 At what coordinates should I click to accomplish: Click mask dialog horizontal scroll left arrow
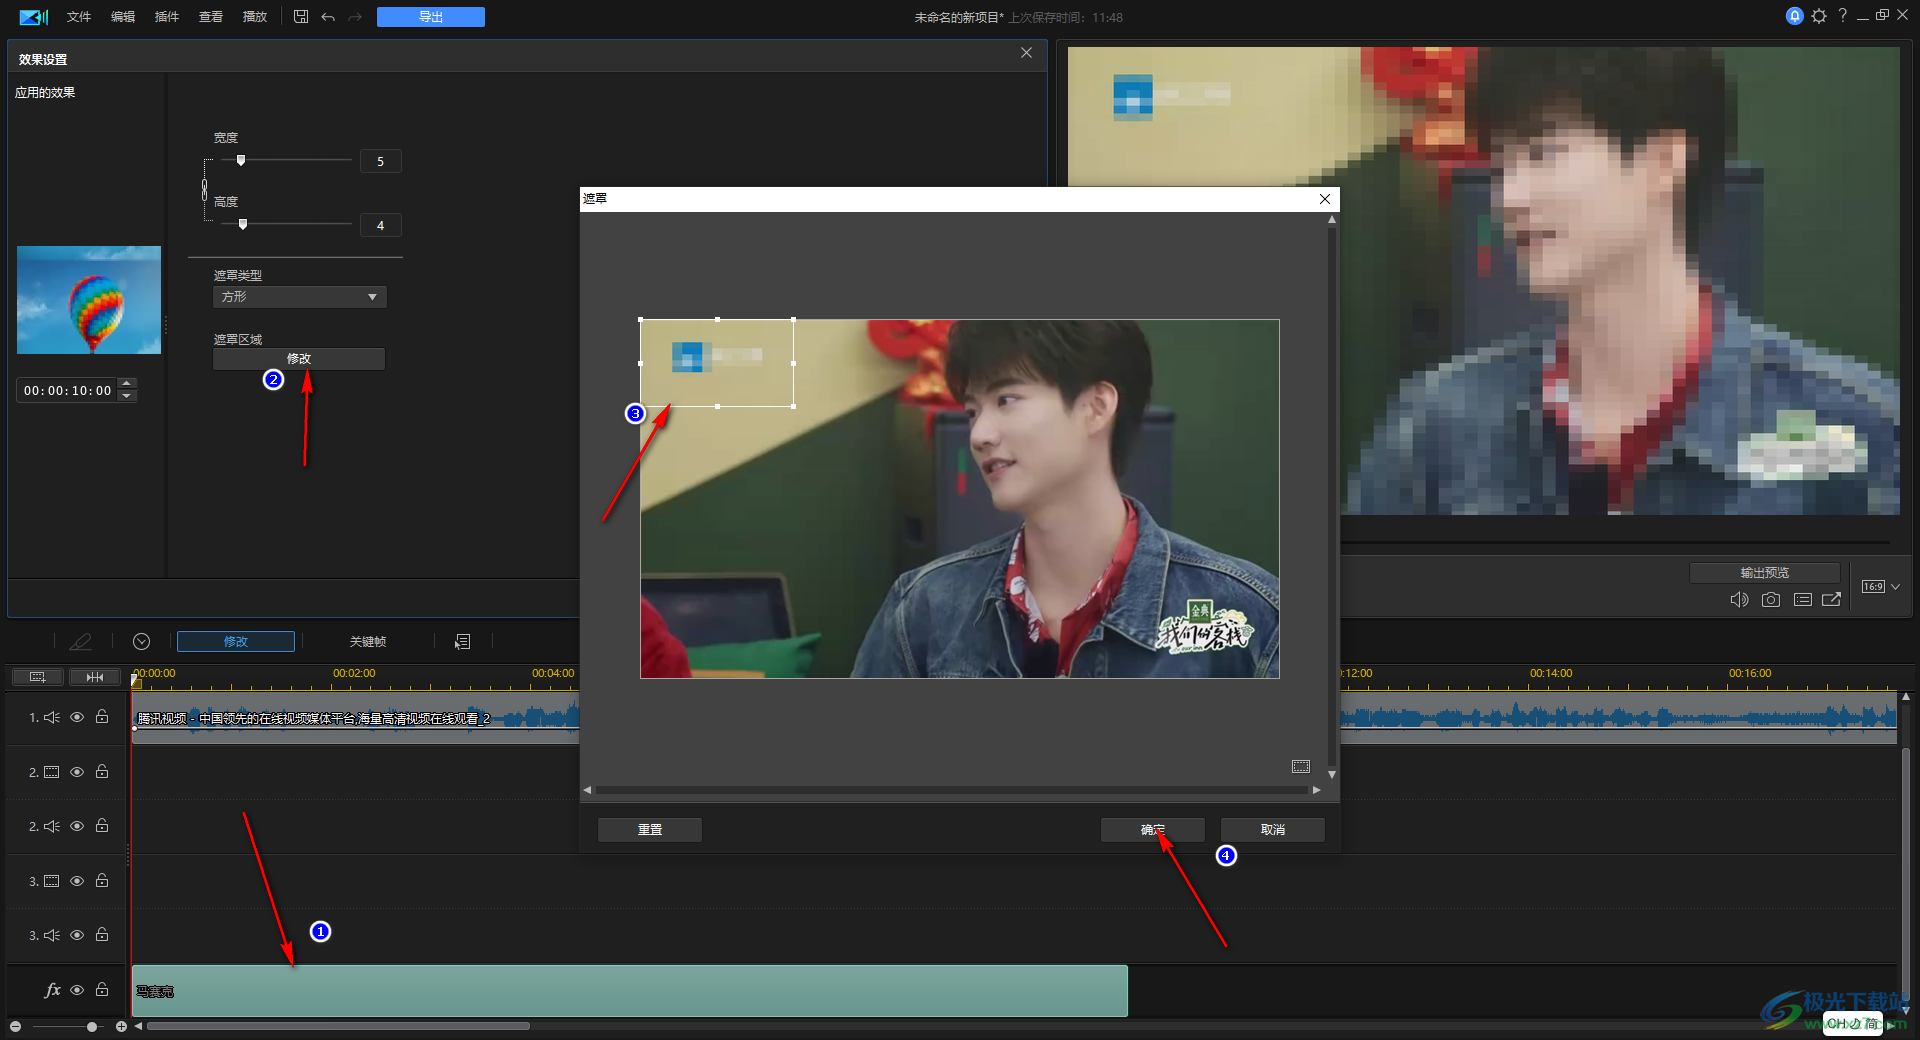(x=587, y=790)
